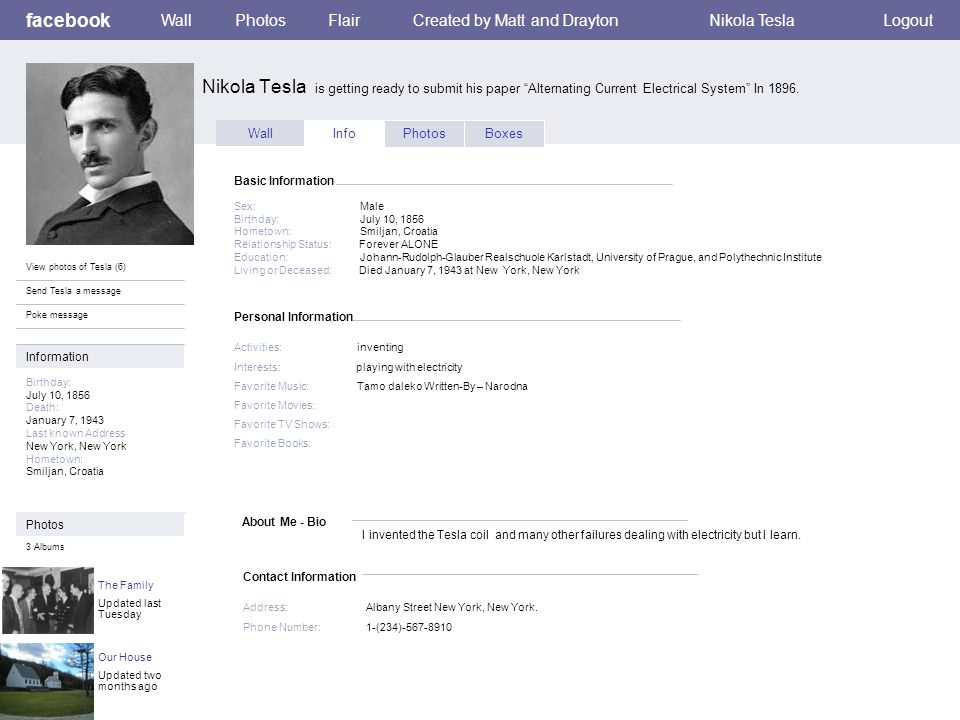Open the Boxes profile tab
The image size is (960, 720).
504,133
